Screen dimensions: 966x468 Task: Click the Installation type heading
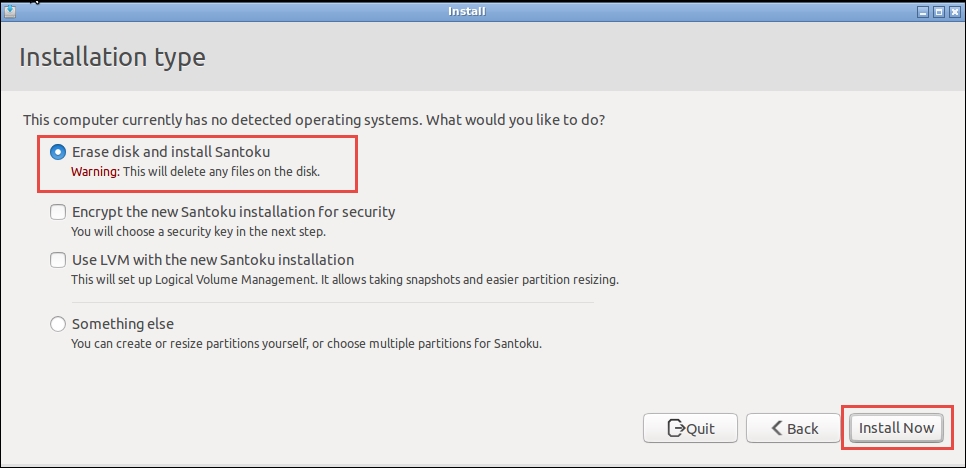[x=112, y=57]
